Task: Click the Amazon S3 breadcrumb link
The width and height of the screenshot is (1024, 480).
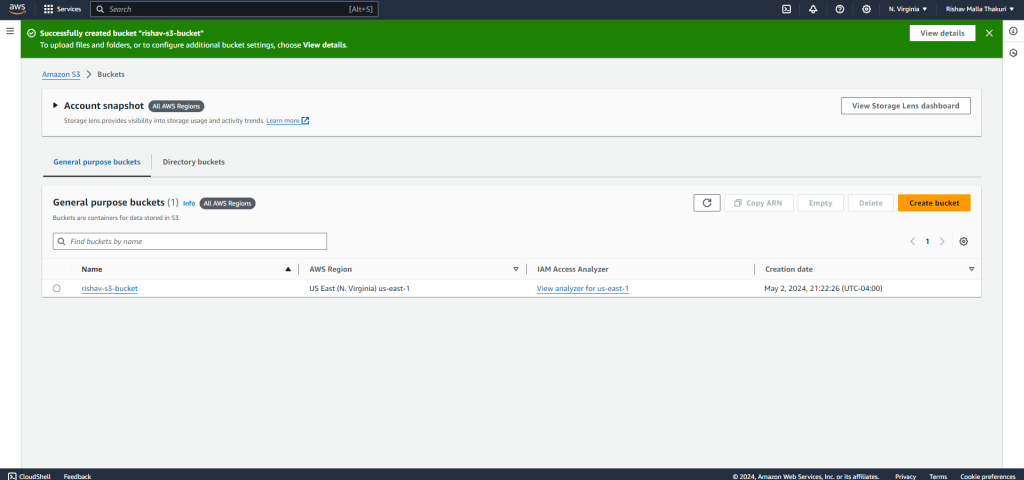Action: [x=61, y=74]
